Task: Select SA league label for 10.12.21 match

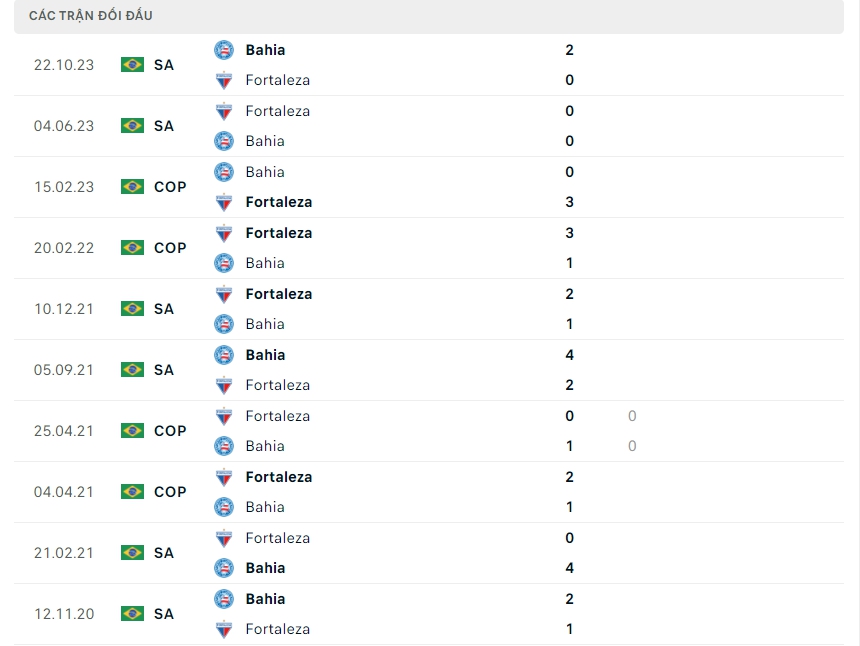Action: click(164, 309)
